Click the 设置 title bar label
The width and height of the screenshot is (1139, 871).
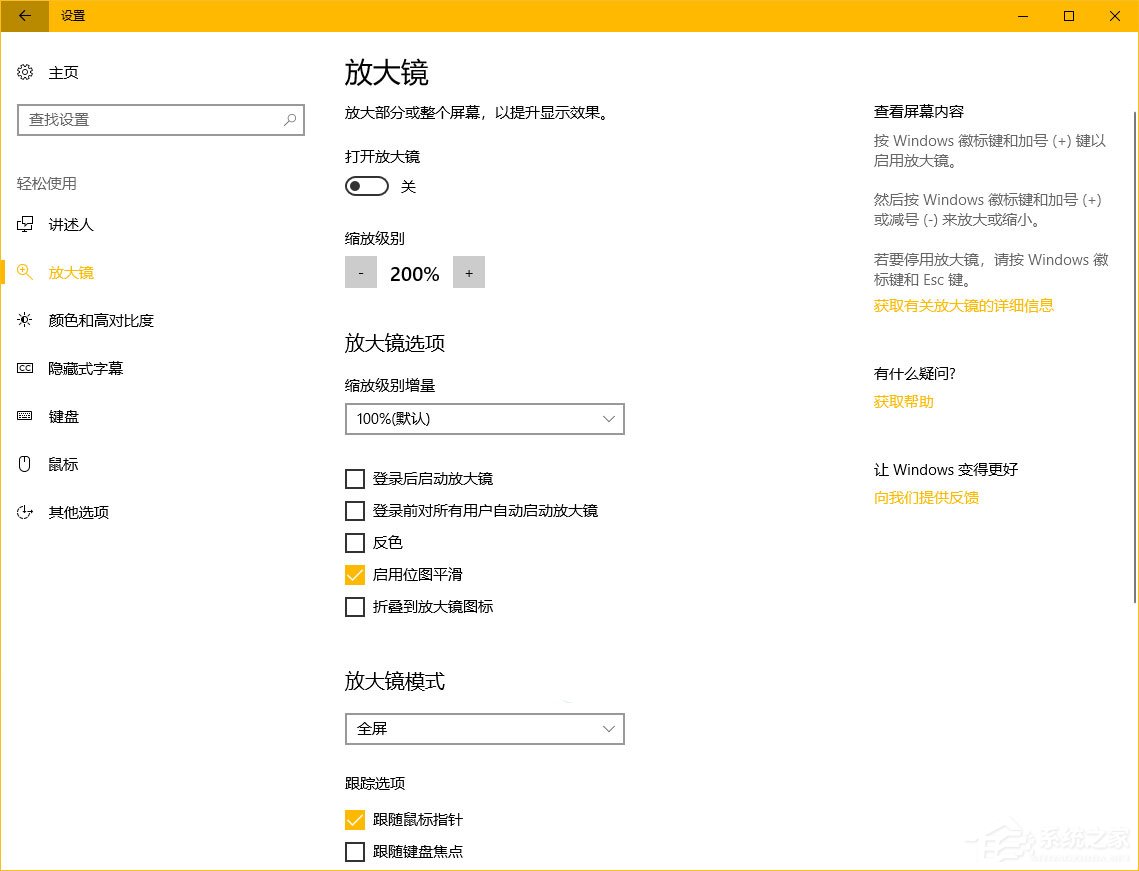[72, 16]
